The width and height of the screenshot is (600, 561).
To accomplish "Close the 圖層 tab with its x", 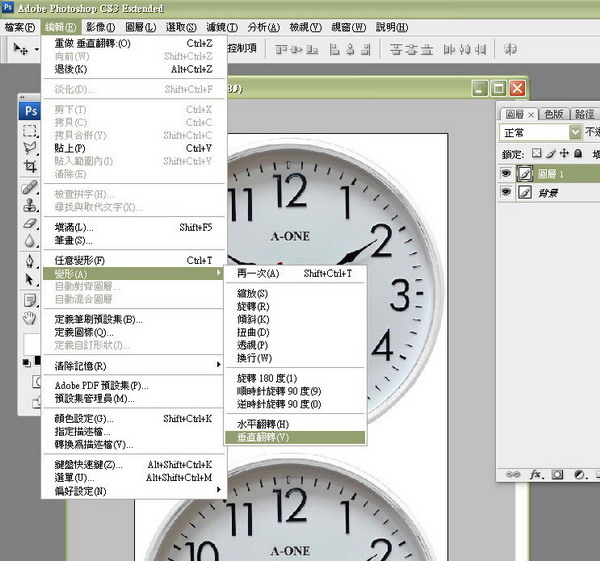I will [x=531, y=114].
